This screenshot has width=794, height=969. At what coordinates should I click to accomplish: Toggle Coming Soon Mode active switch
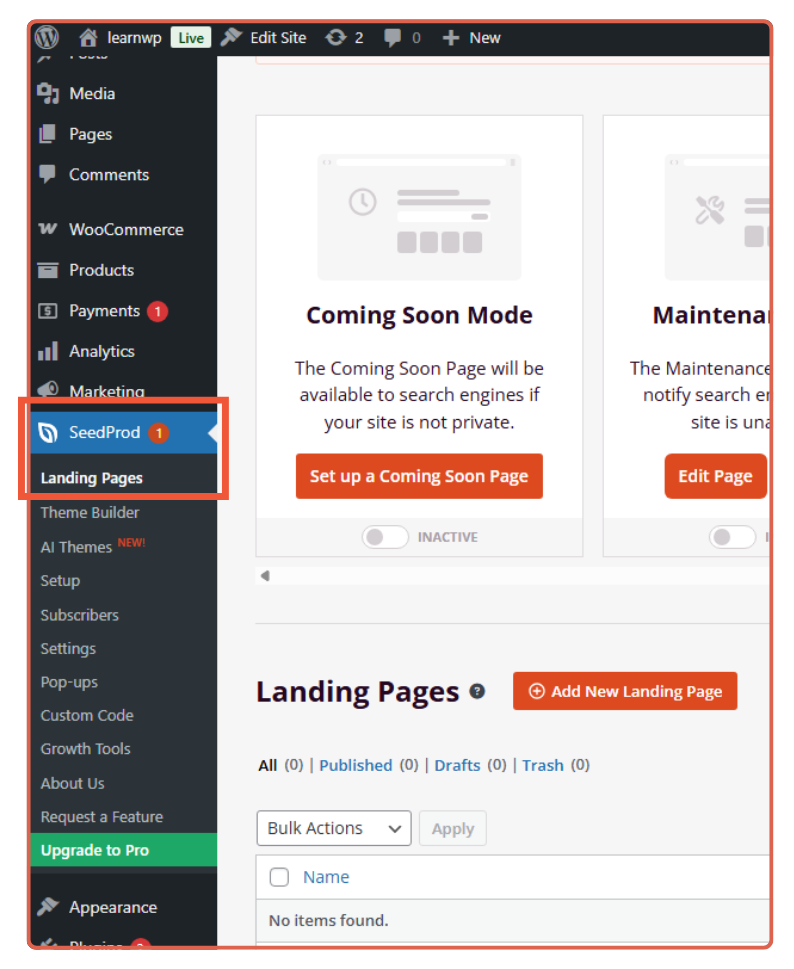click(385, 537)
